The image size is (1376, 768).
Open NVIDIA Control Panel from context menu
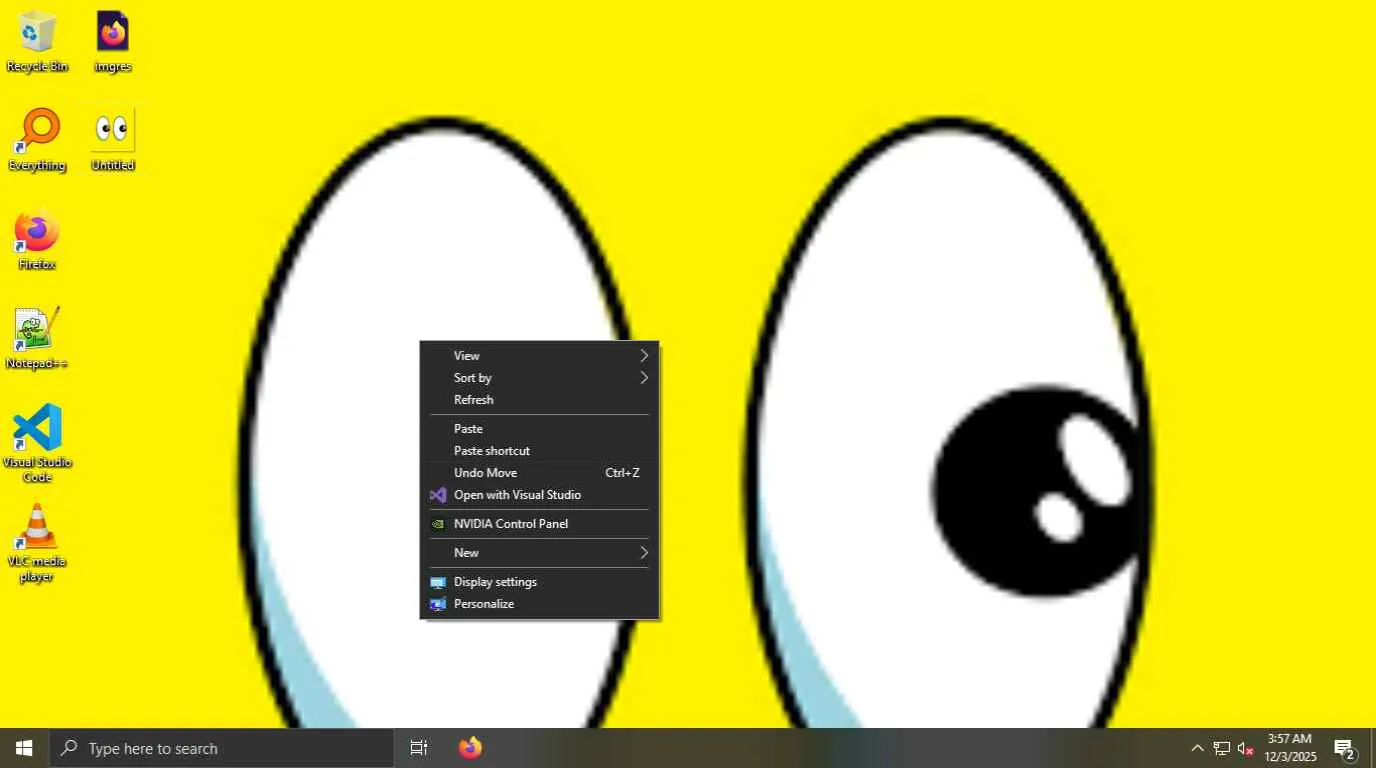point(539,524)
